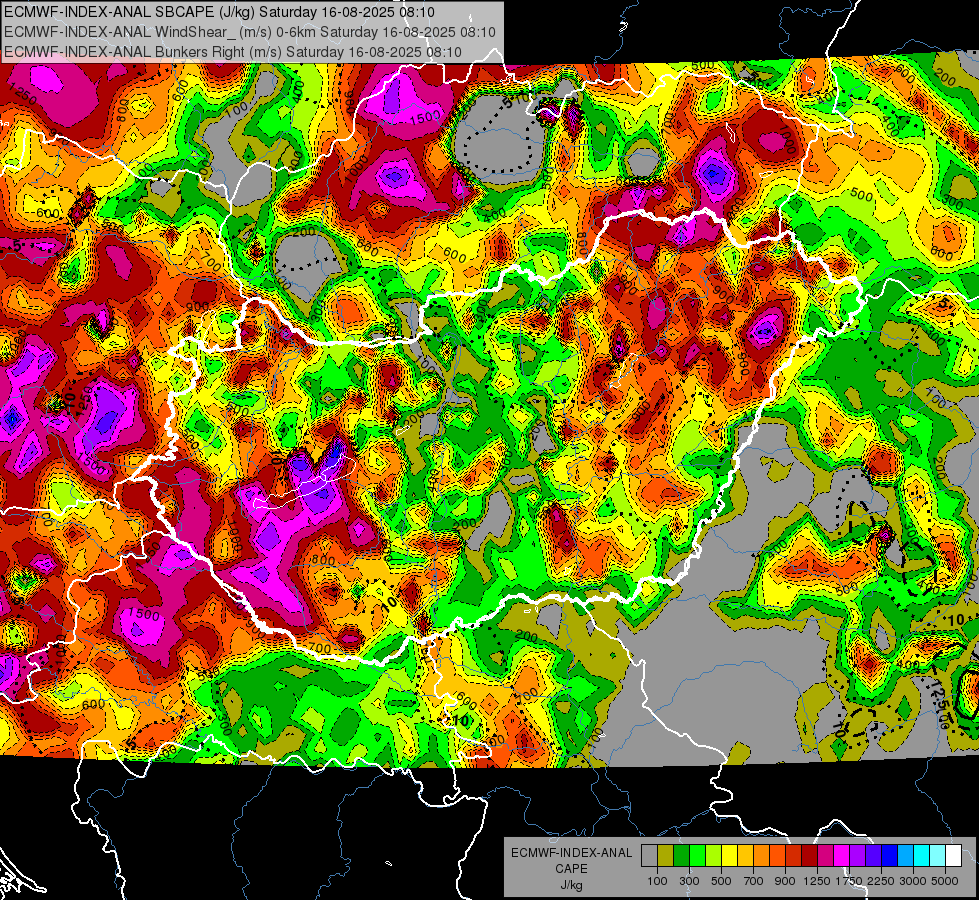Click the WindShear 0-6km header line

(x=250, y=32)
